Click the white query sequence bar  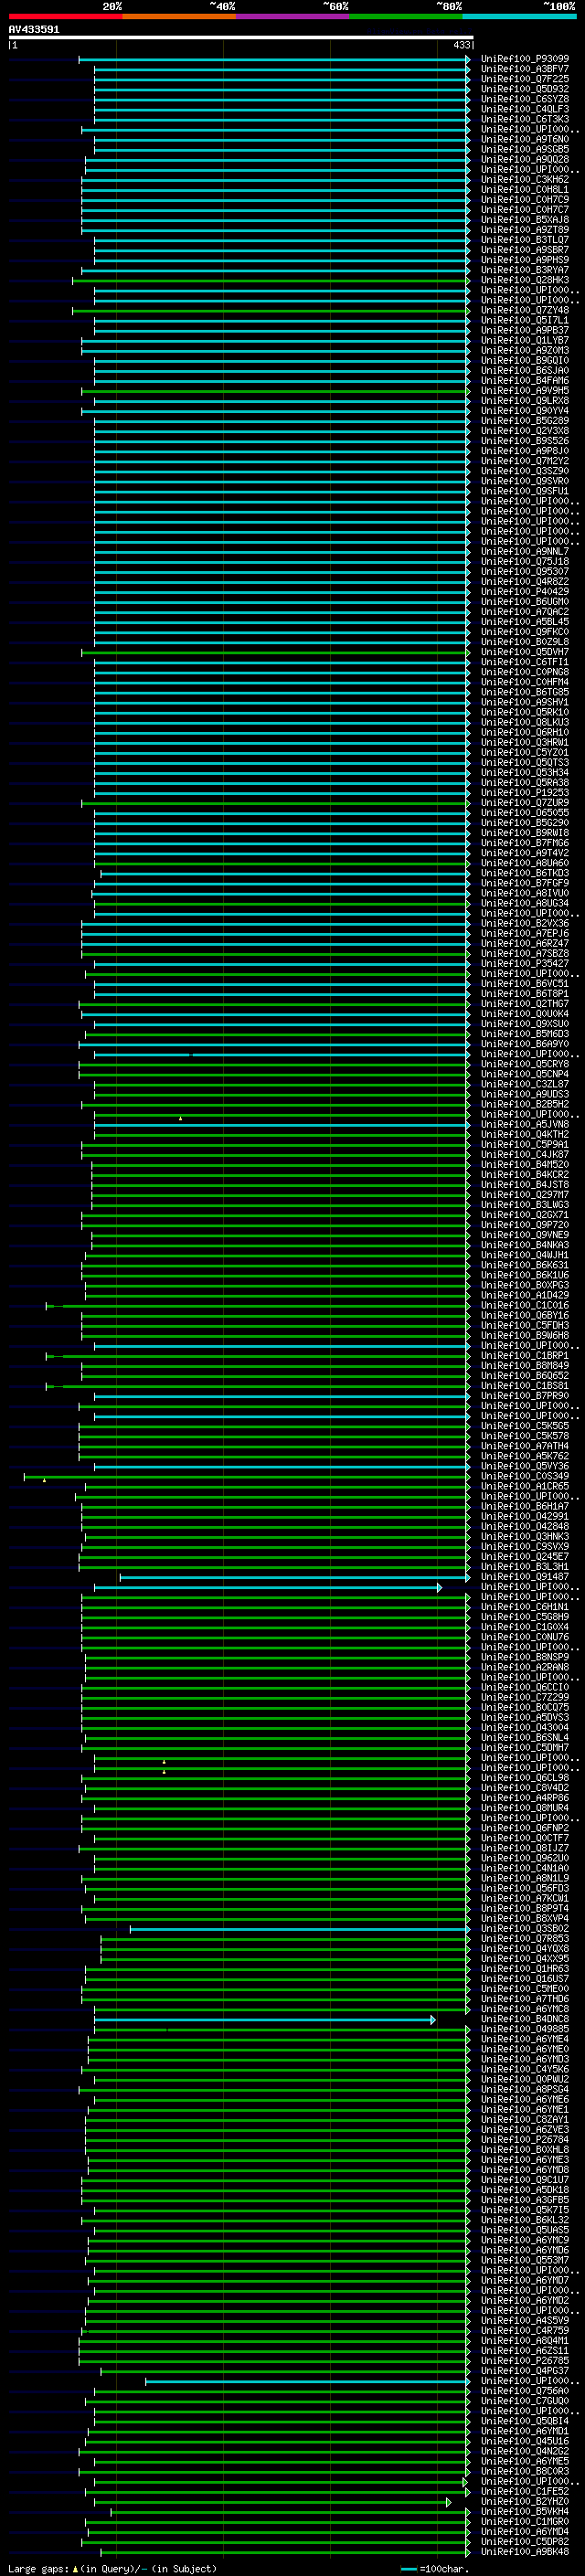[x=241, y=38]
